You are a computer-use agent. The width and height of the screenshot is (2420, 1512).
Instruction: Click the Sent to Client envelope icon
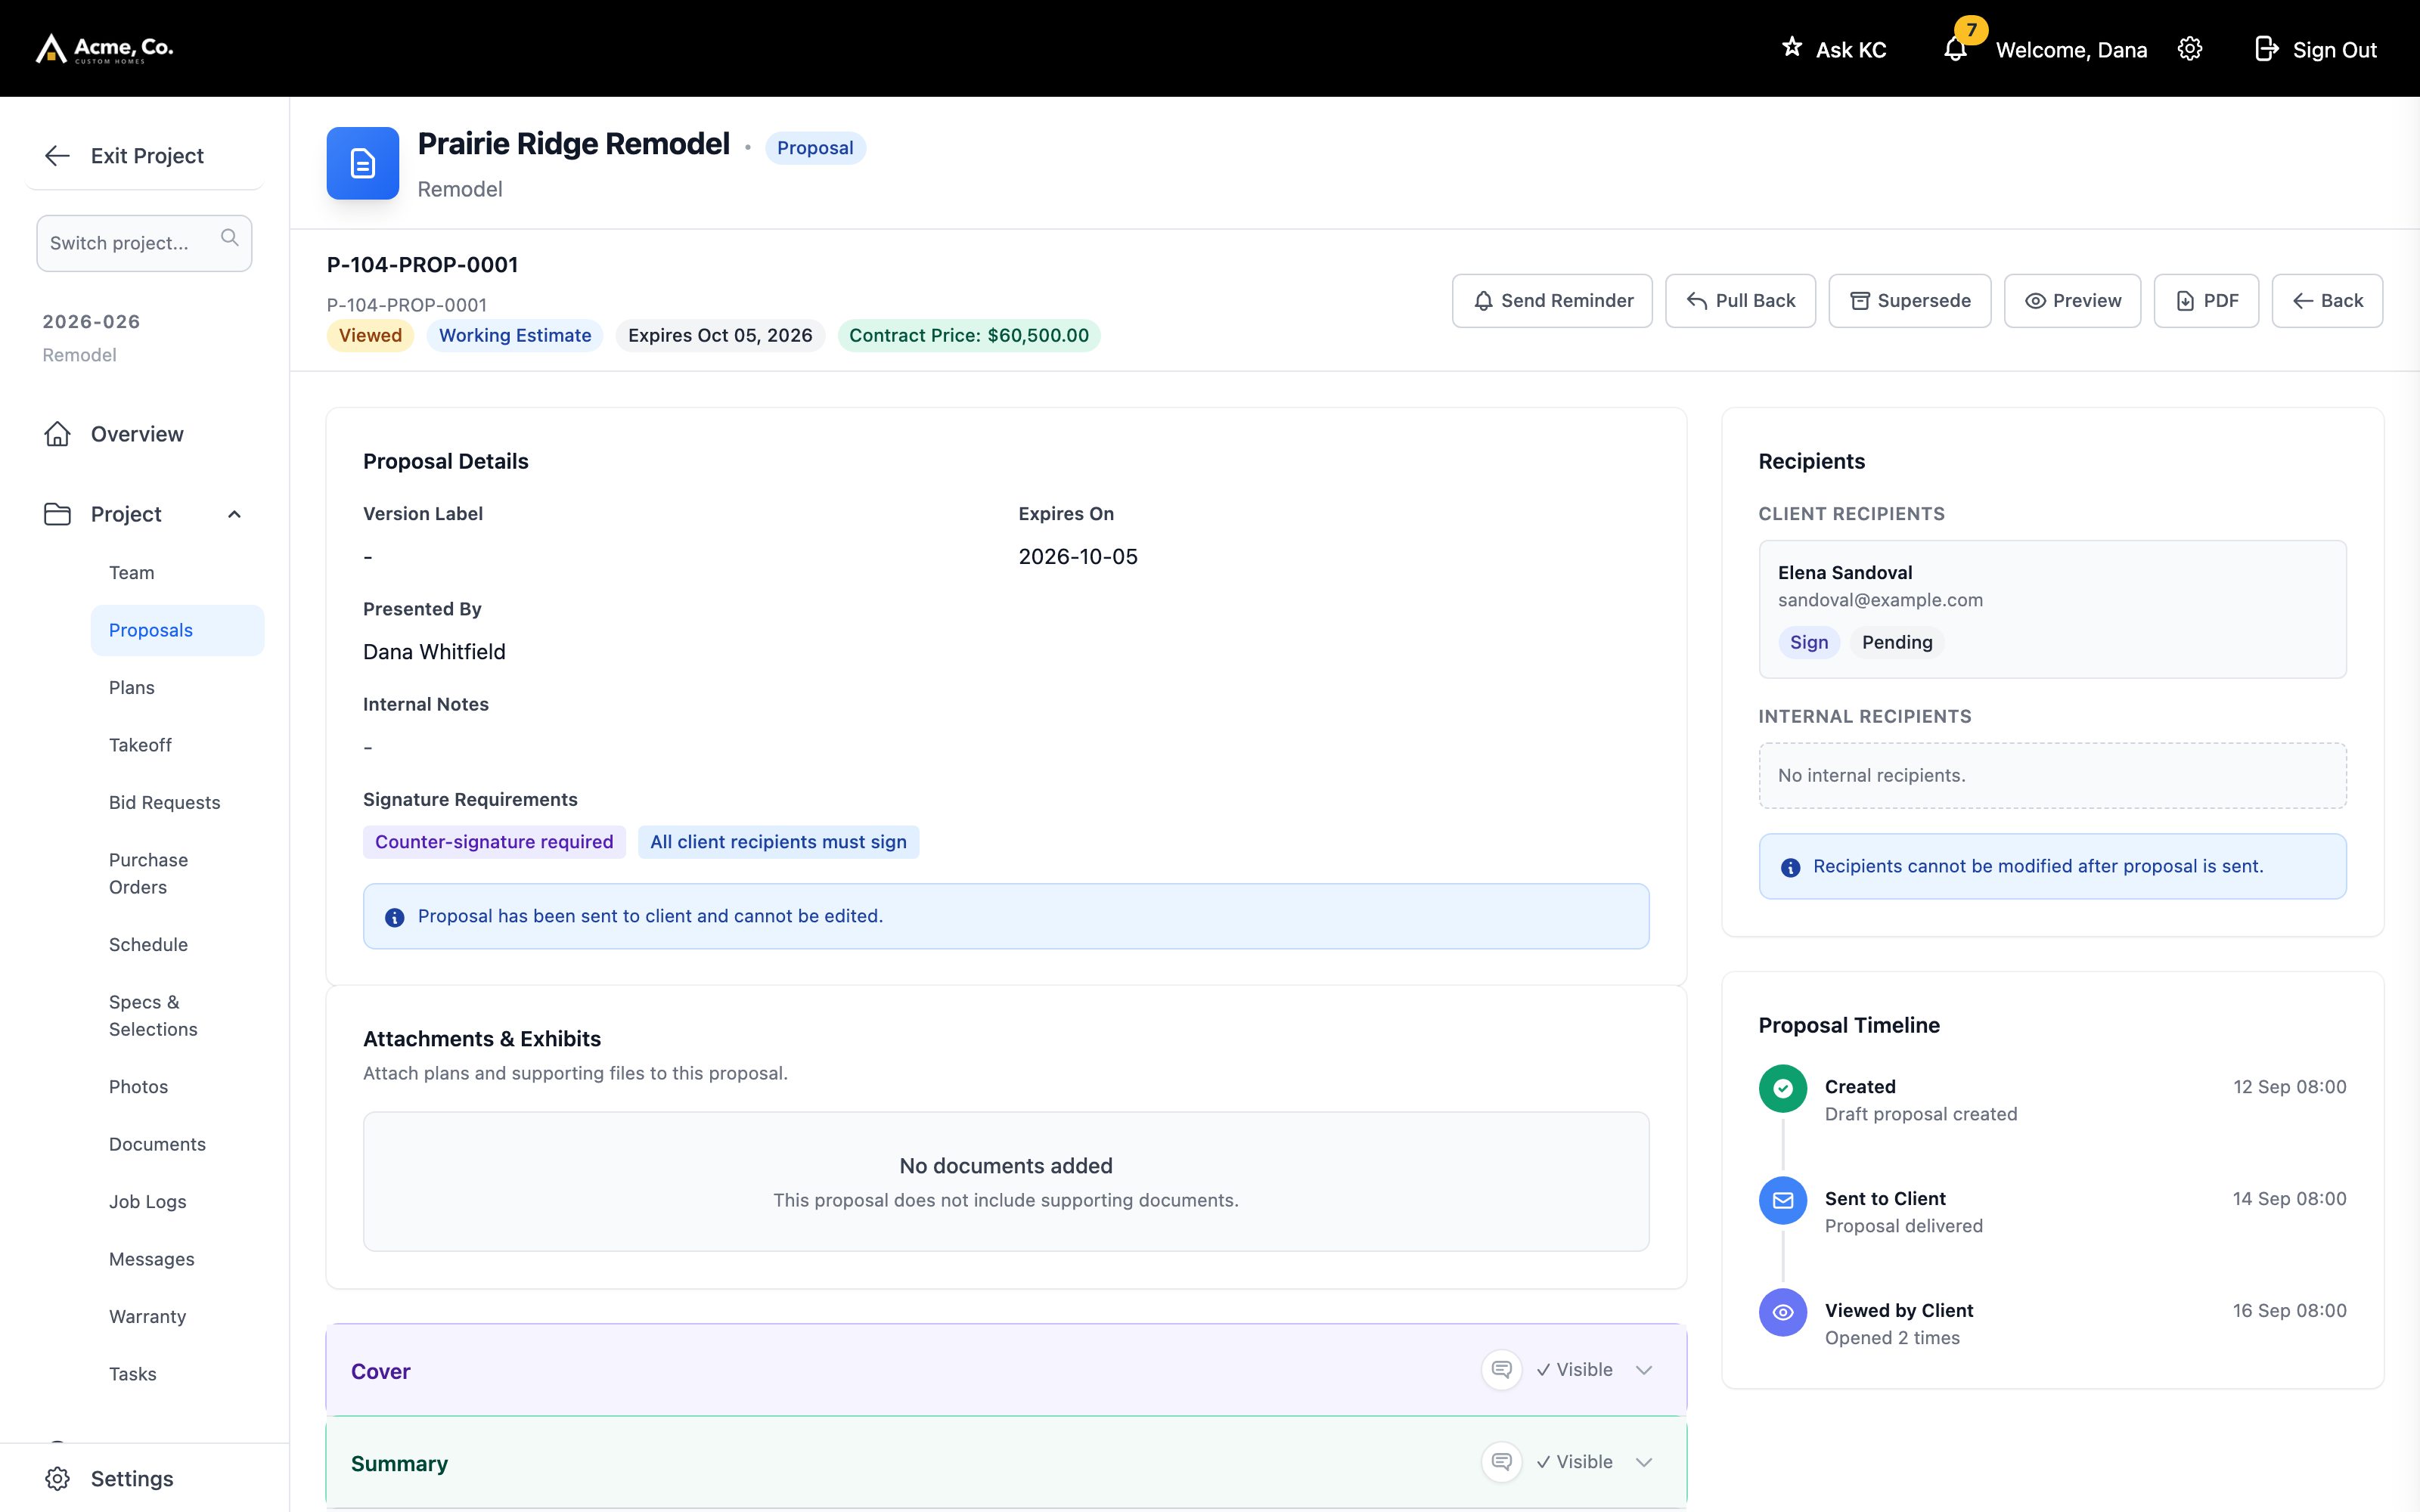tap(1783, 1201)
